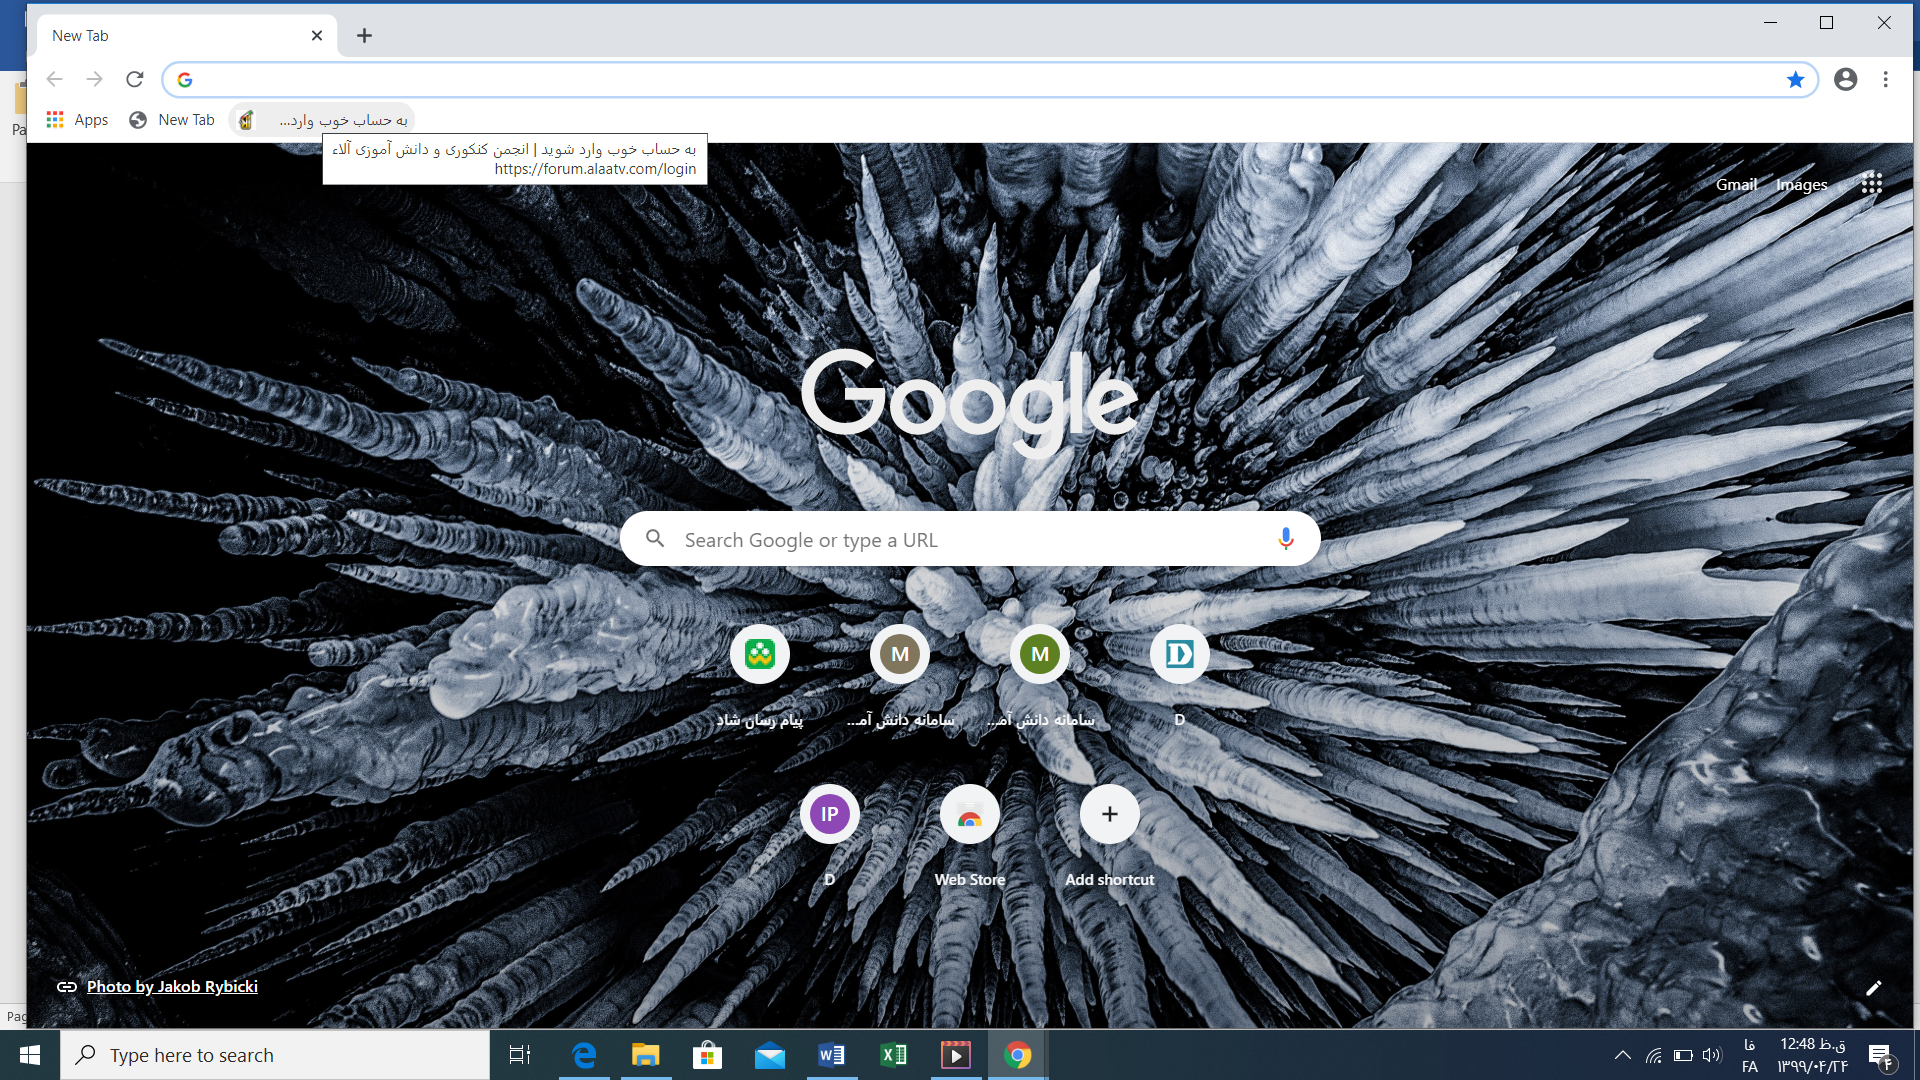Screen dimensions: 1920x1080
Task: Open the Images link
Action: [x=1801, y=185]
